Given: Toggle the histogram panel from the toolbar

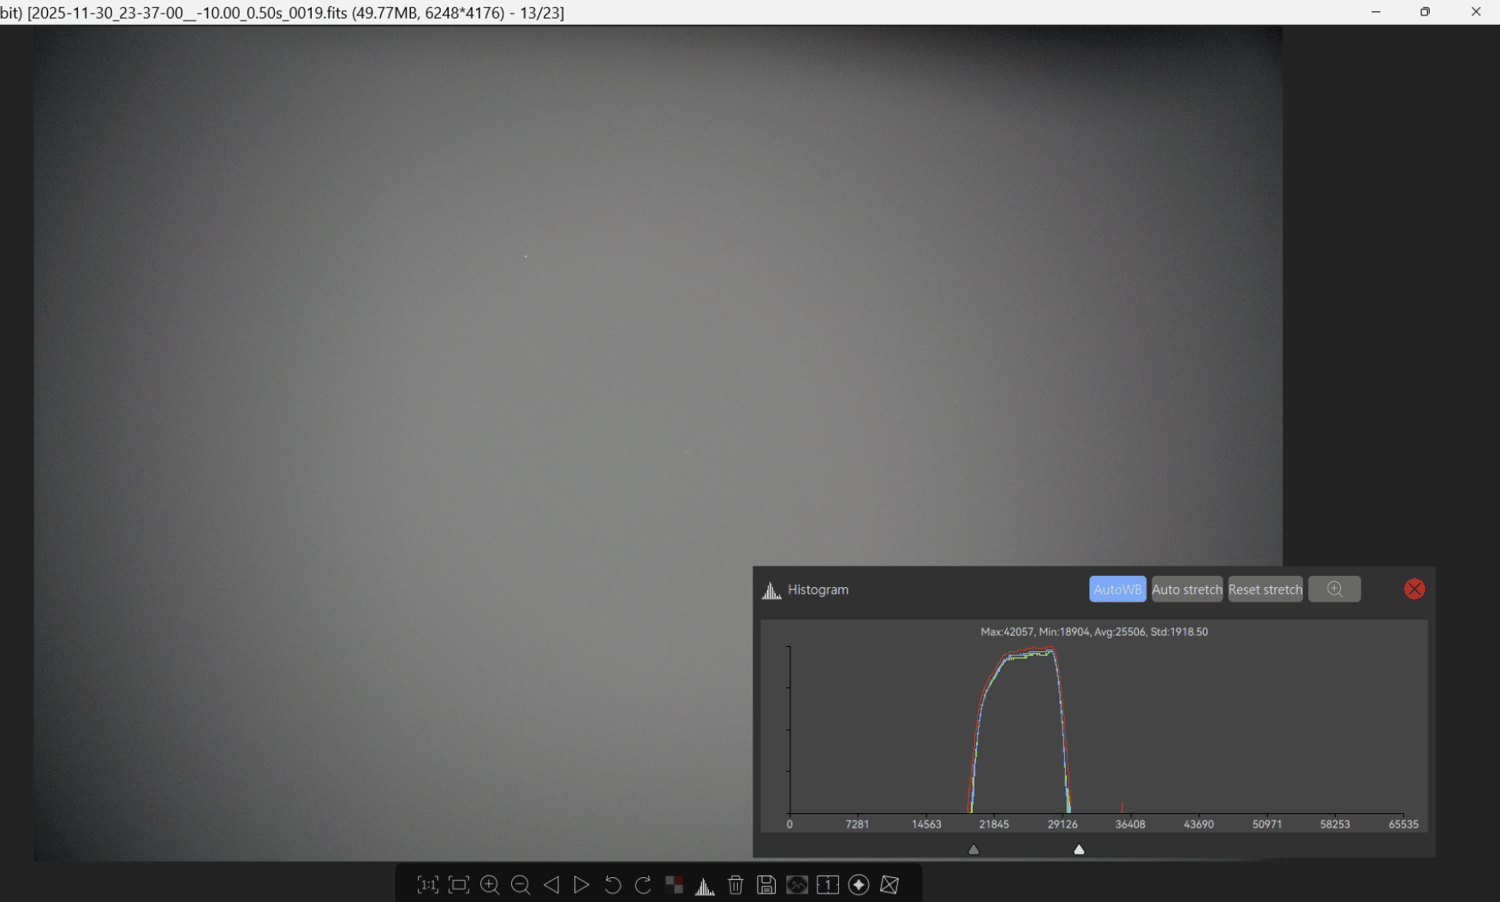Looking at the screenshot, I should pyautogui.click(x=705, y=885).
